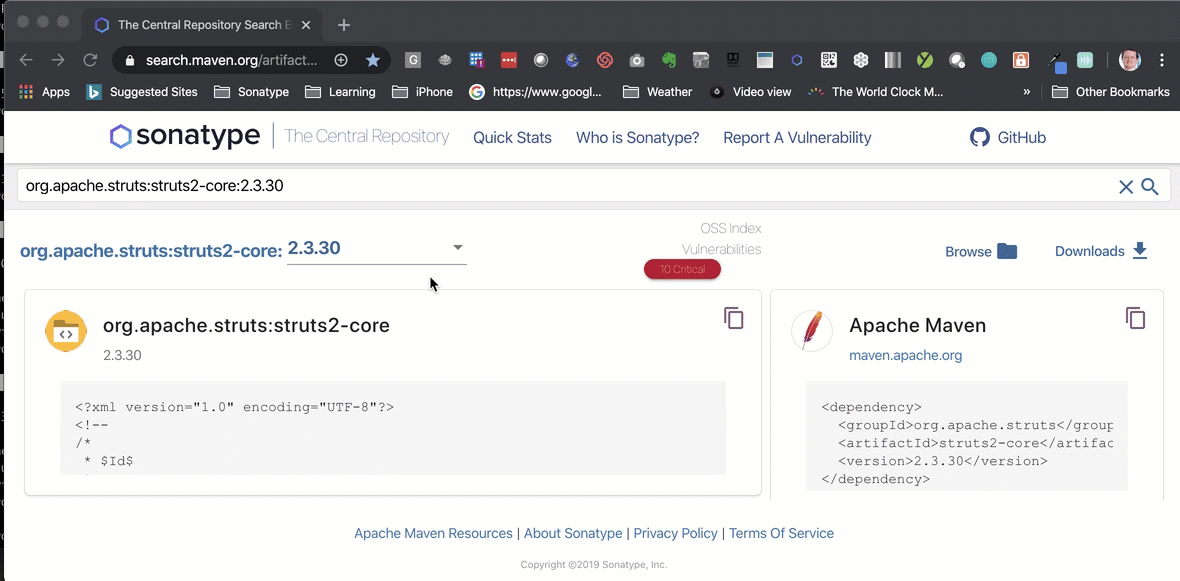Open the About Sonatype footer link
Image resolution: width=1180 pixels, height=581 pixels.
(573, 534)
